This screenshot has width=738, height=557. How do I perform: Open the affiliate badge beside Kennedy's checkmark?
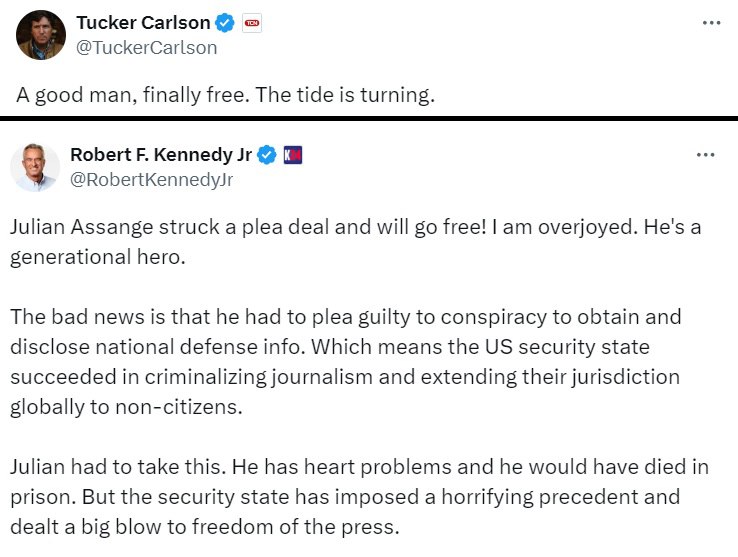[x=293, y=155]
